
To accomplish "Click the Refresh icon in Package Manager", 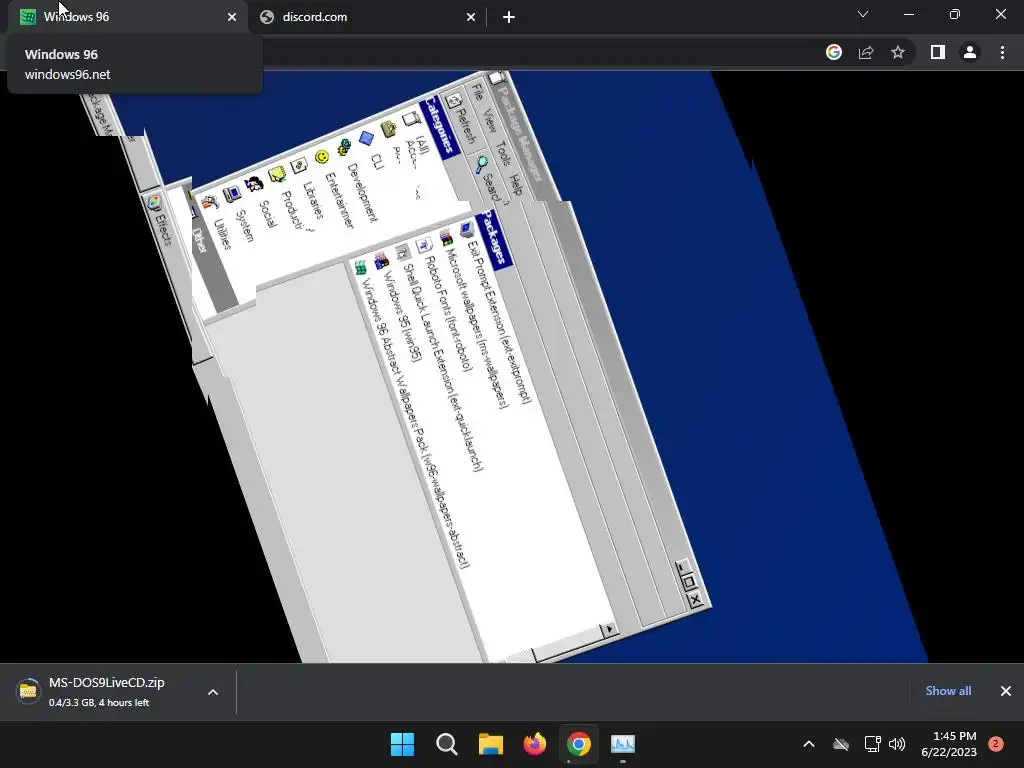I will coord(453,101).
